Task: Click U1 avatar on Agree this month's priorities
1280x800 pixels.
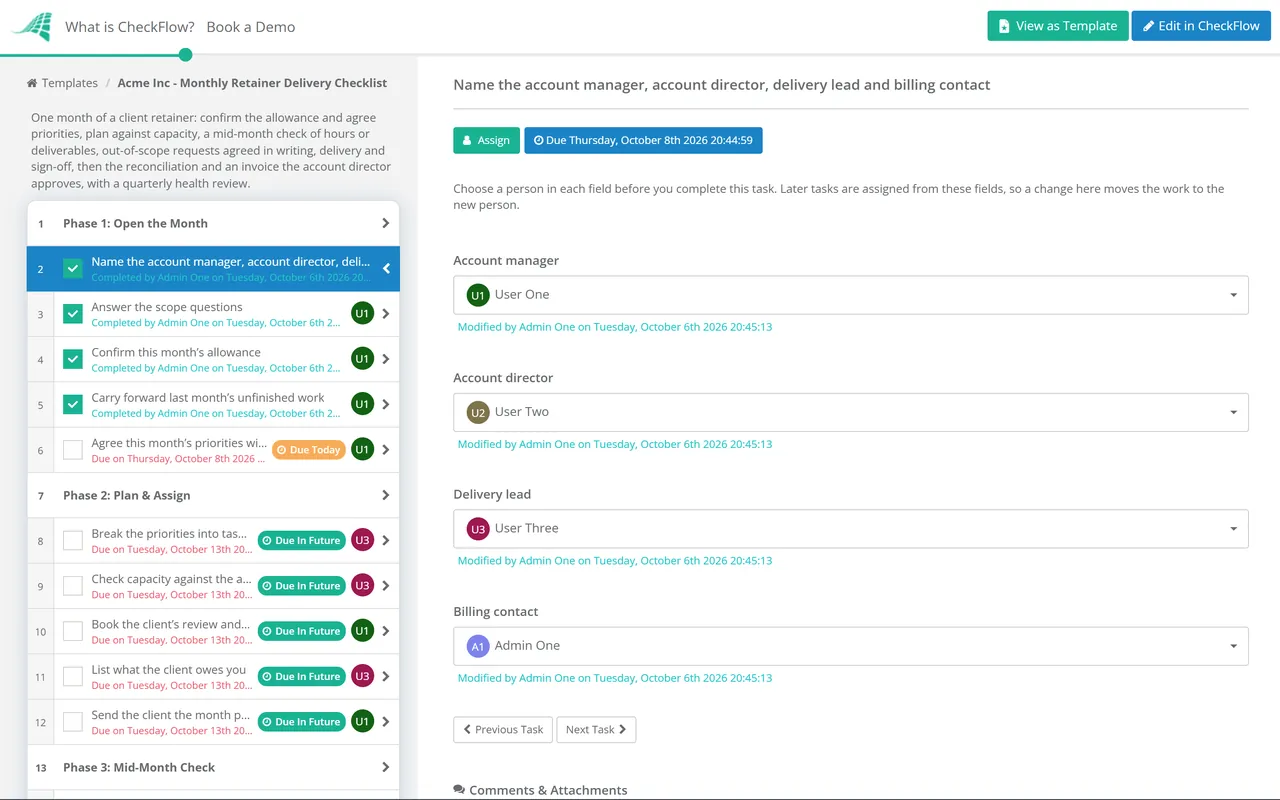Action: pyautogui.click(x=362, y=450)
